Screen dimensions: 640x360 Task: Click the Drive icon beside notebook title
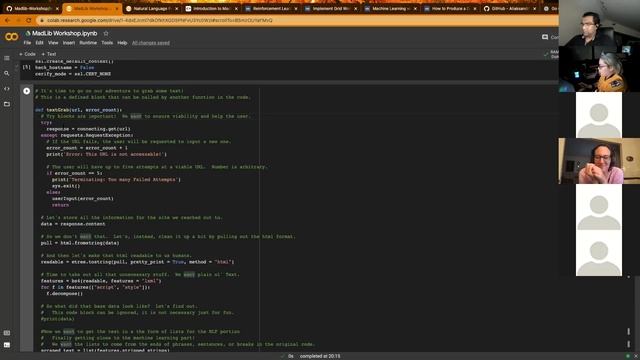pos(28,33)
